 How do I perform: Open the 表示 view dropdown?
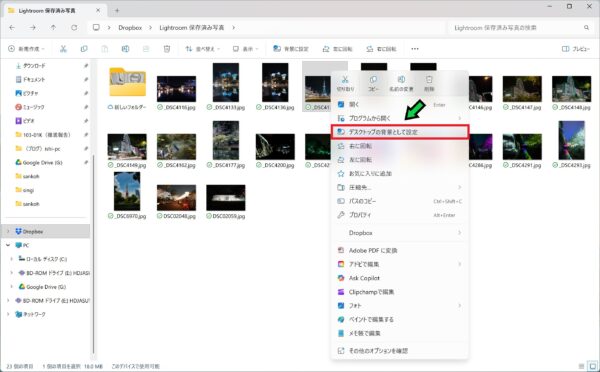pos(245,49)
